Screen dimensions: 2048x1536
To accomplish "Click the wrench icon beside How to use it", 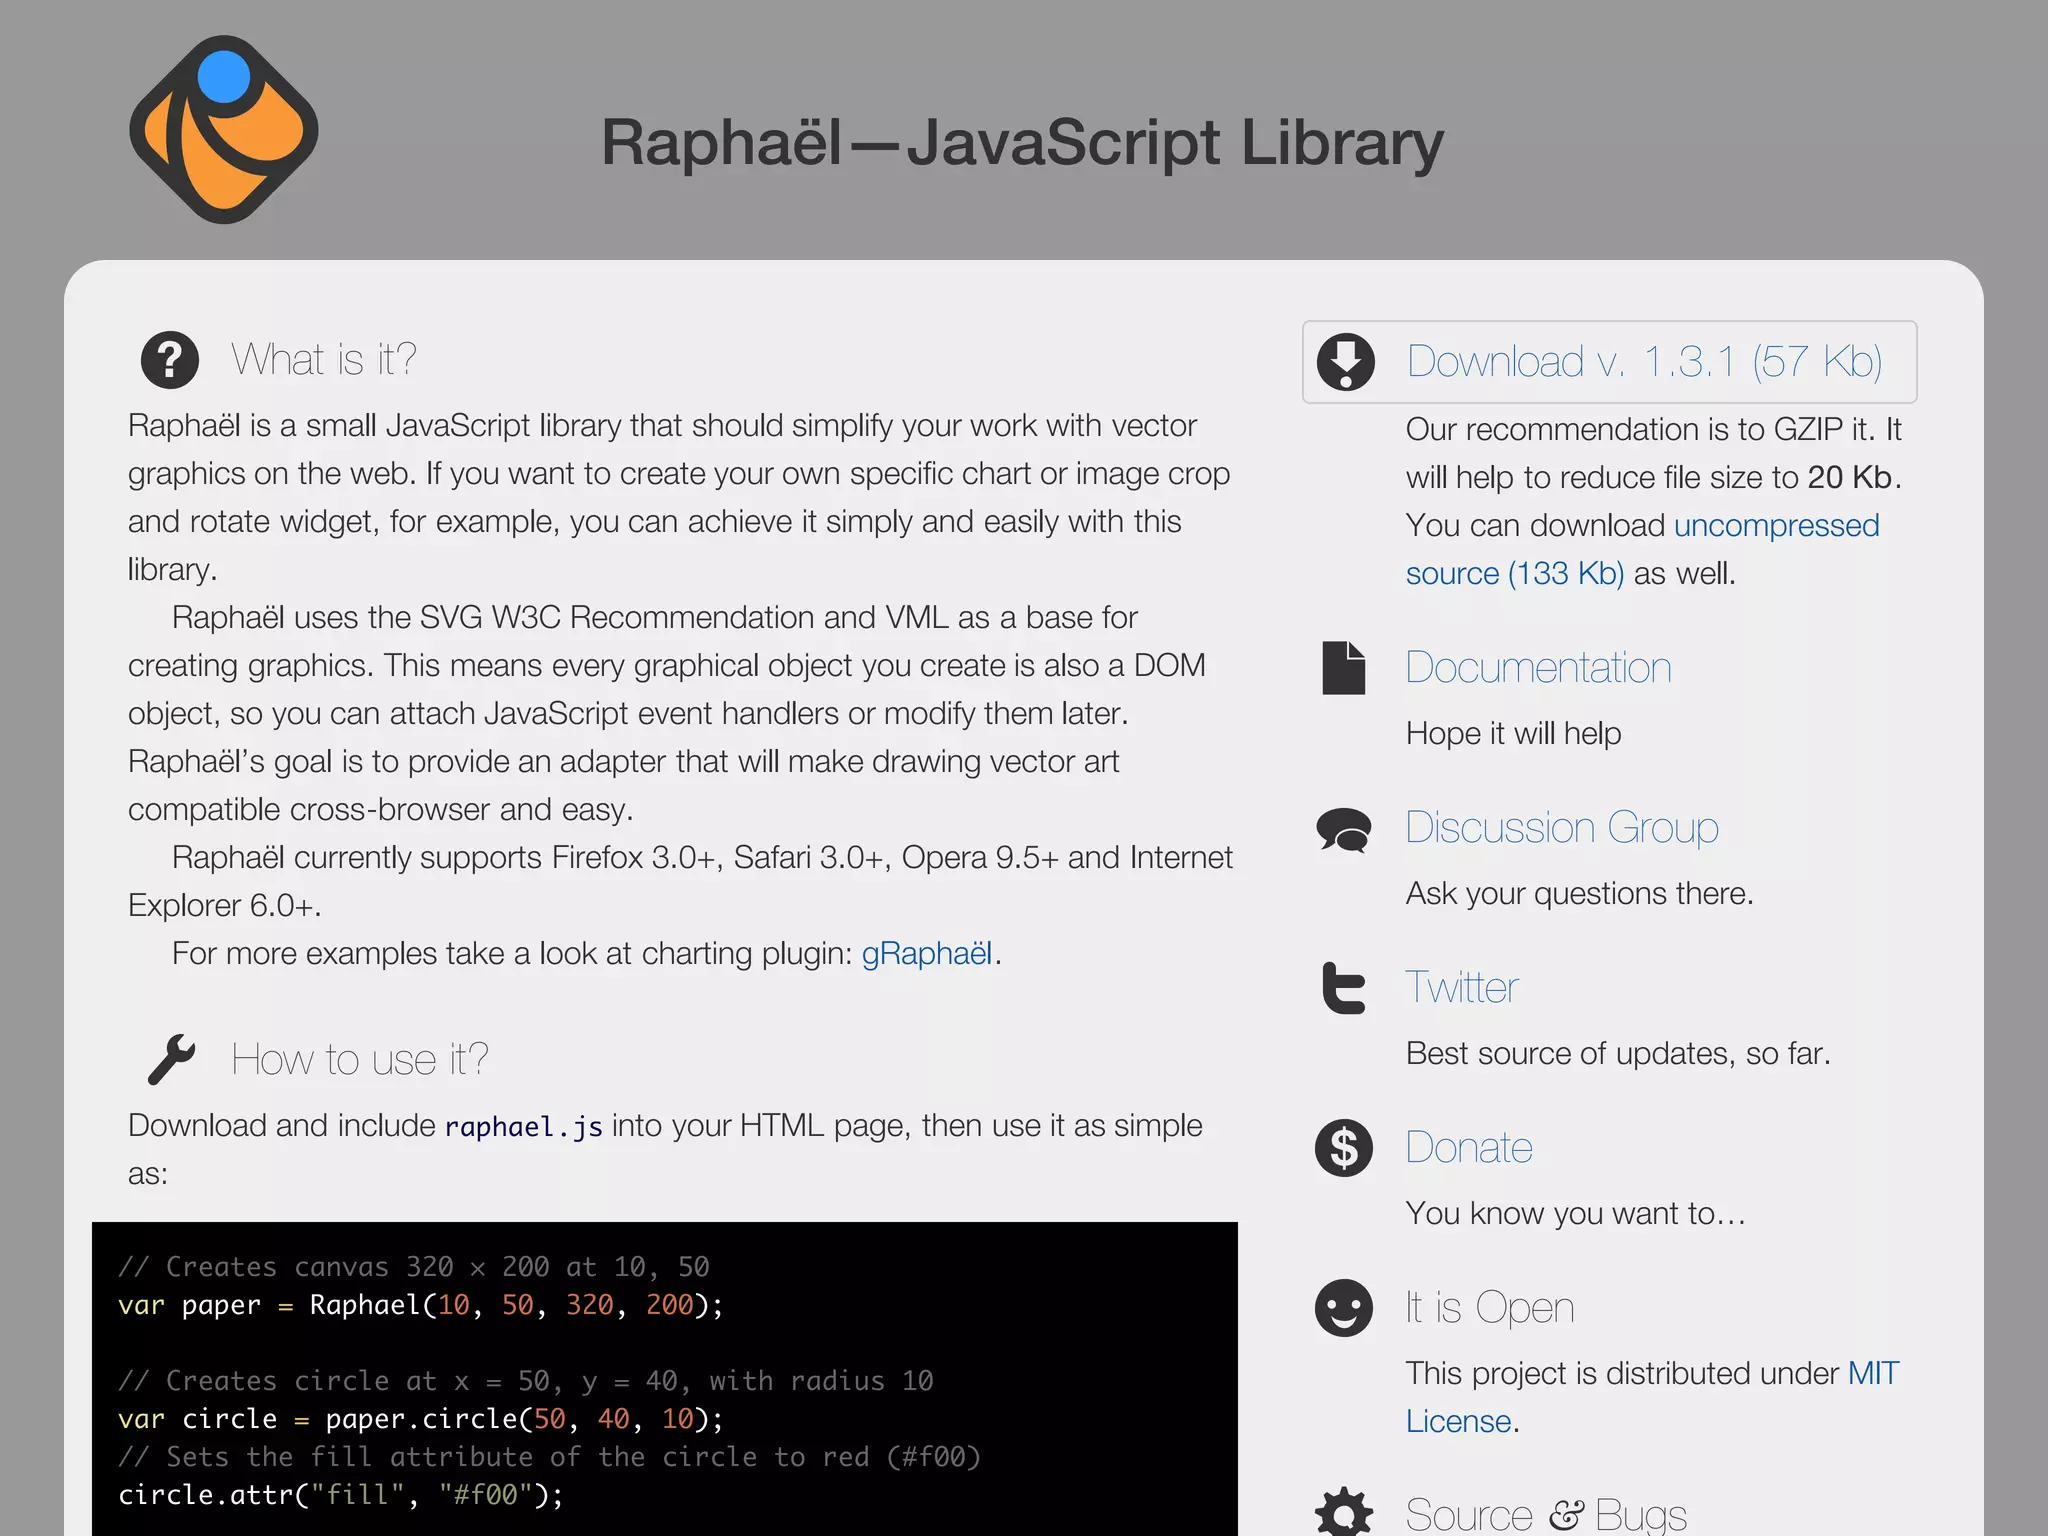I will (171, 1059).
